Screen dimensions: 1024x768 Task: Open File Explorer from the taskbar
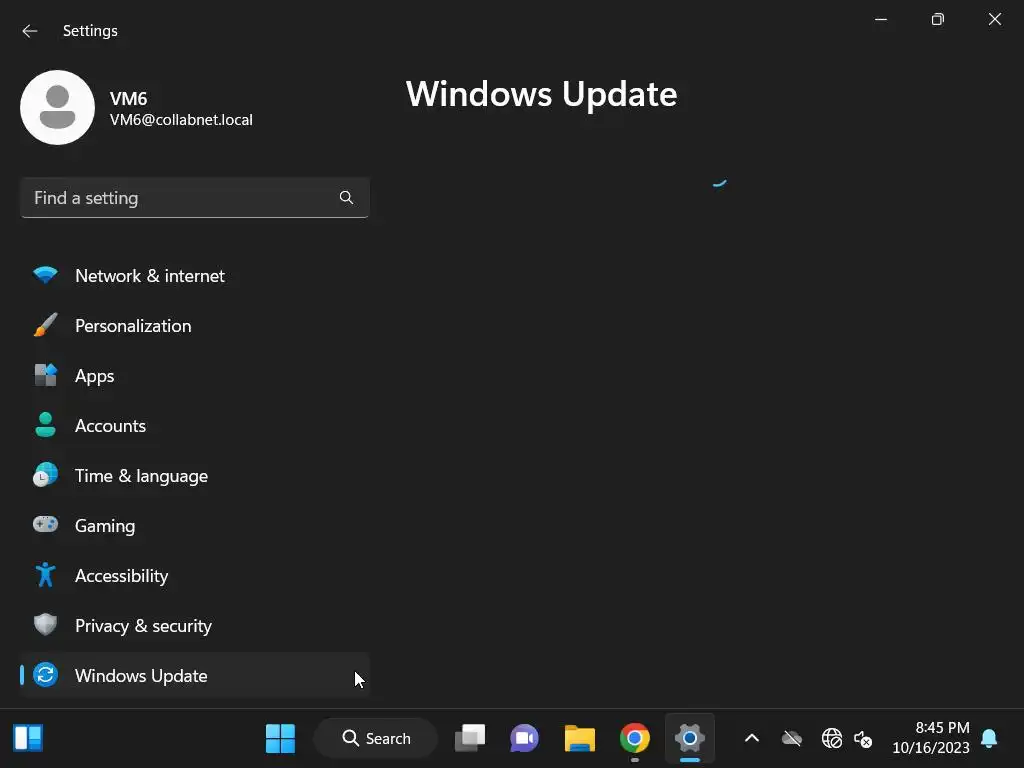[x=579, y=738]
